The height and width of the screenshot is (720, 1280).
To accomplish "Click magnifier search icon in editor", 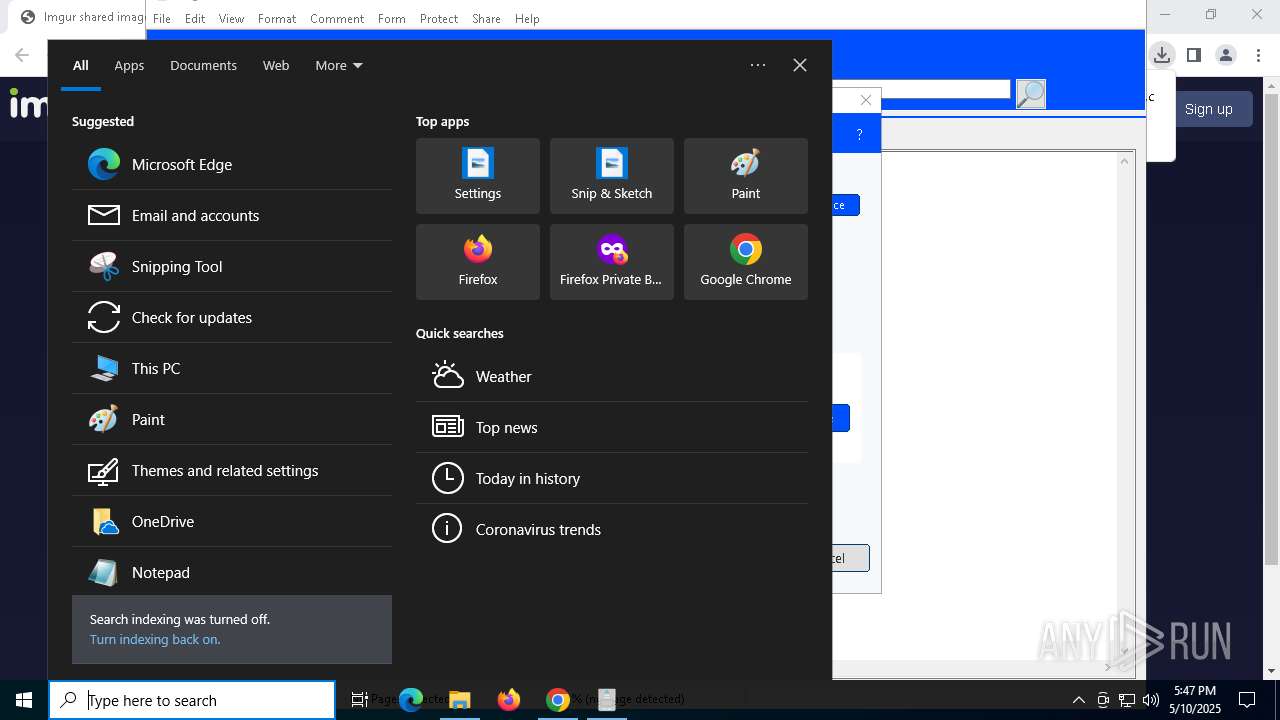I will pos(1031,94).
